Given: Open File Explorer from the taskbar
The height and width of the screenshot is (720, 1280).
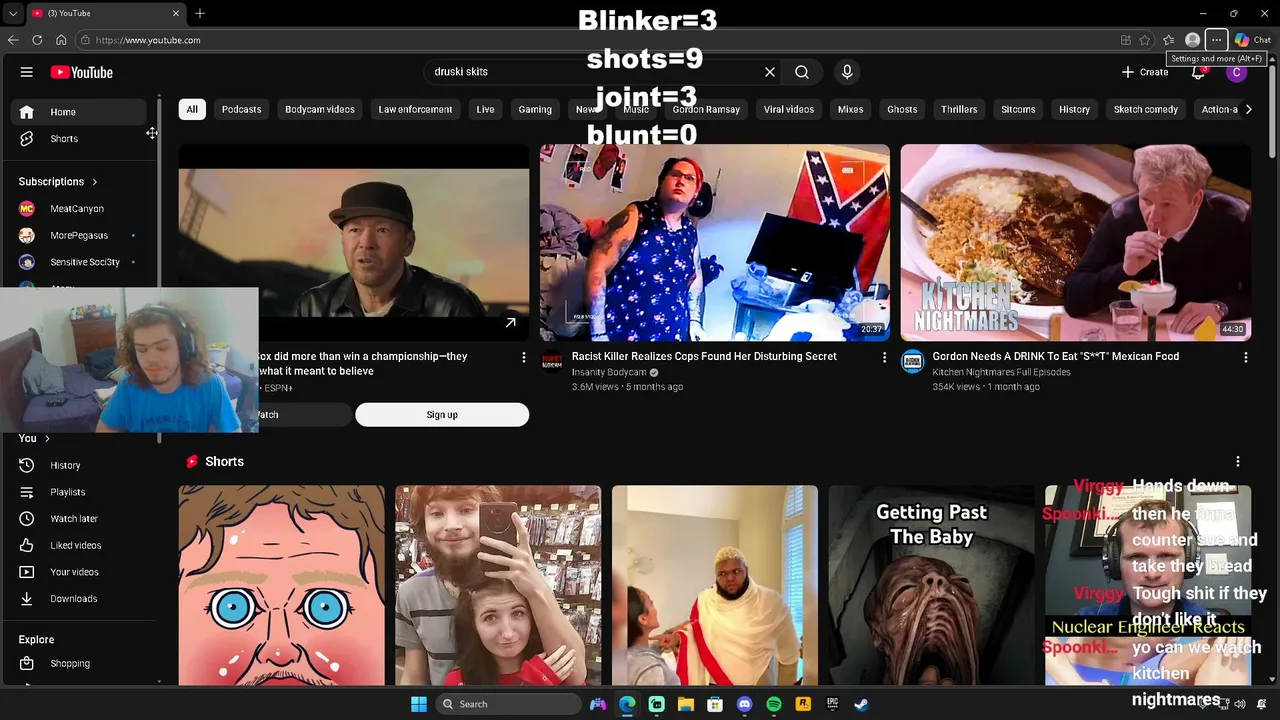Looking at the screenshot, I should (x=686, y=704).
